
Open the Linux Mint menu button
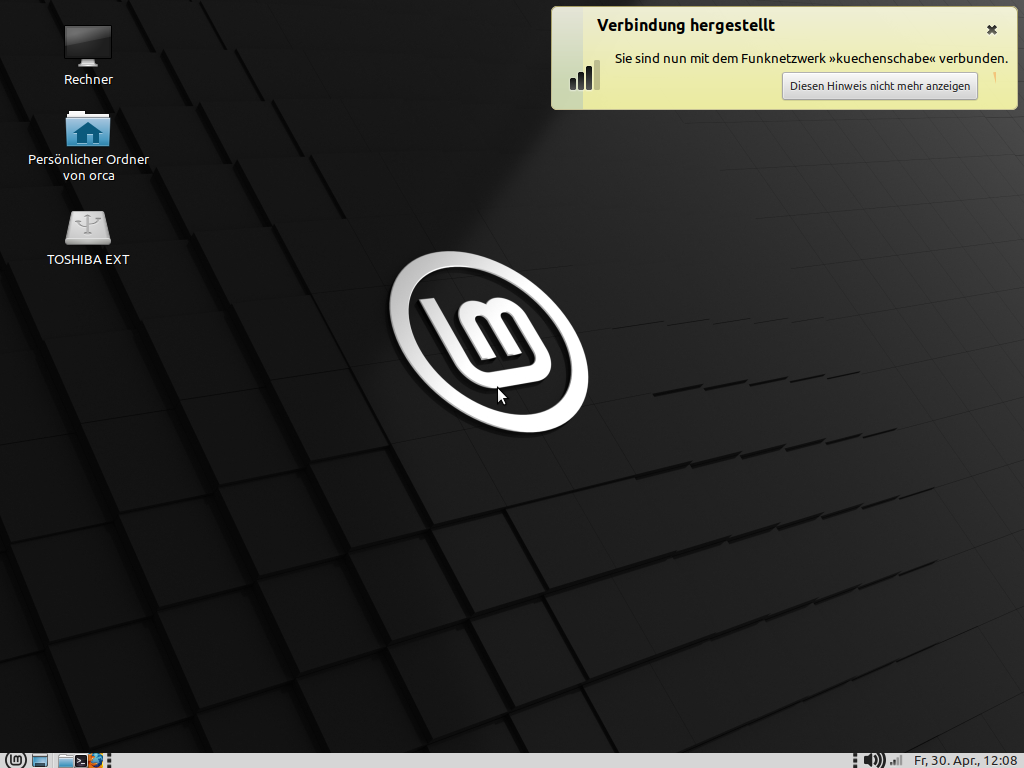[x=16, y=760]
